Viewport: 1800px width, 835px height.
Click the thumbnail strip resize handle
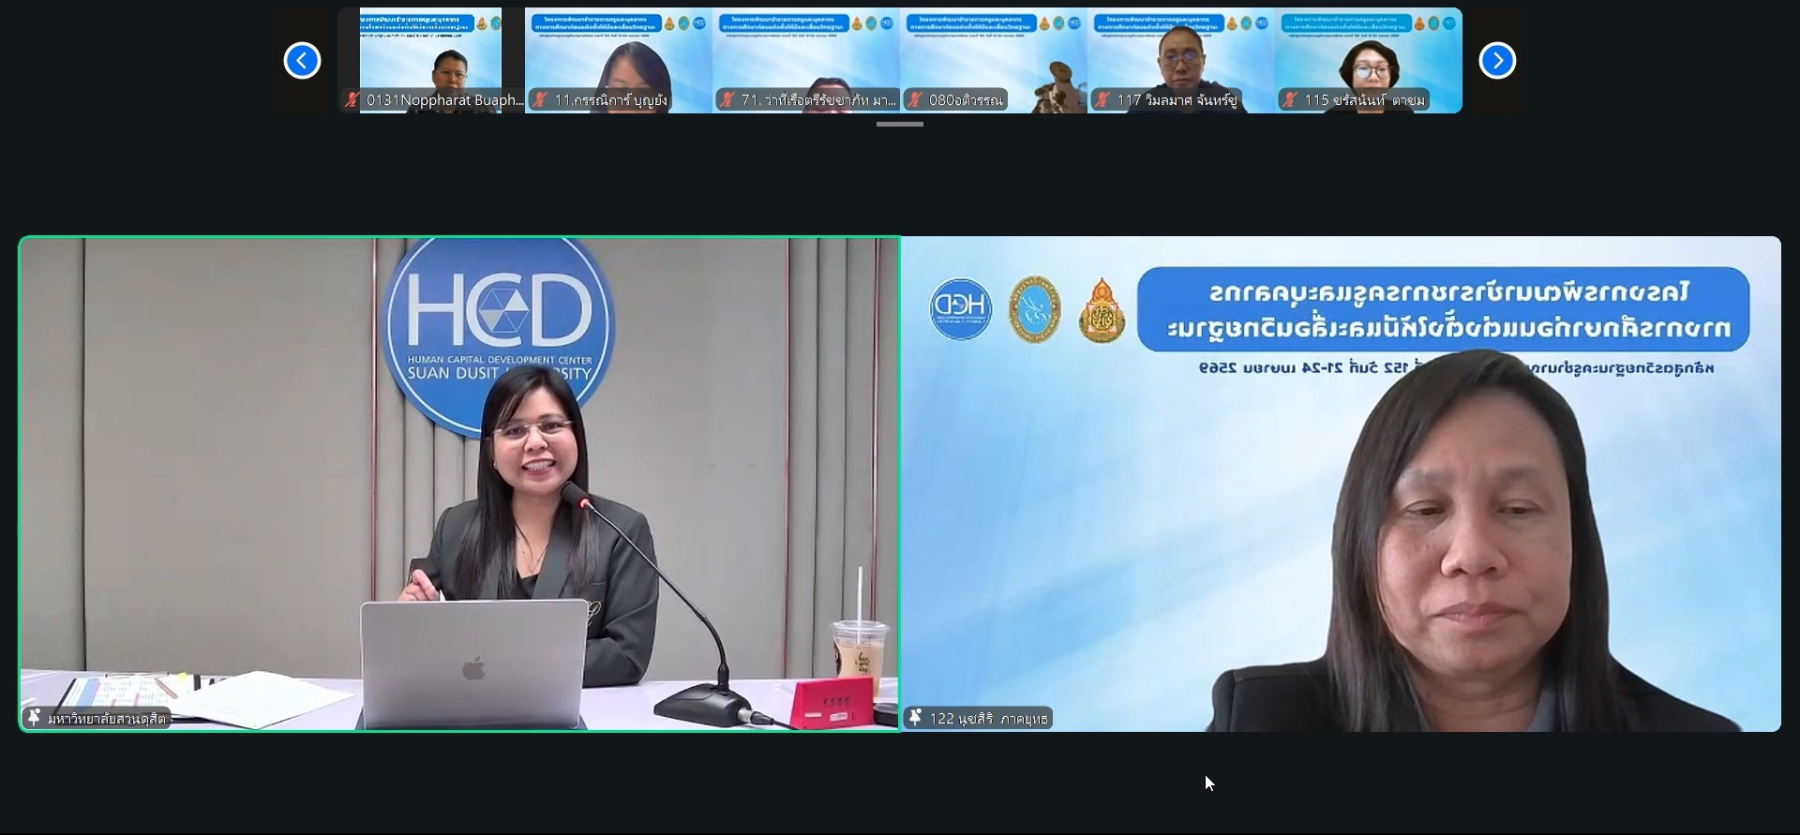(899, 124)
